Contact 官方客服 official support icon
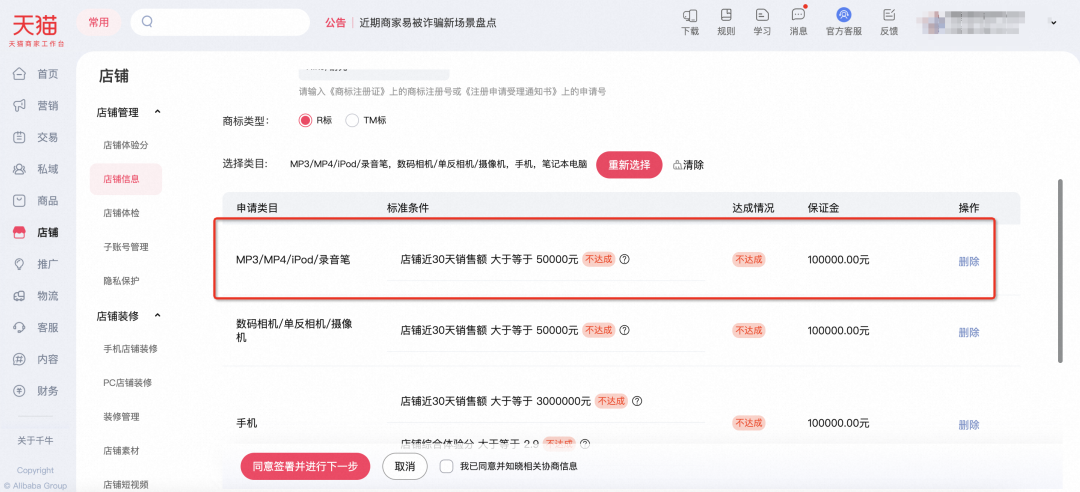Image resolution: width=1080 pixels, height=492 pixels. (843, 15)
